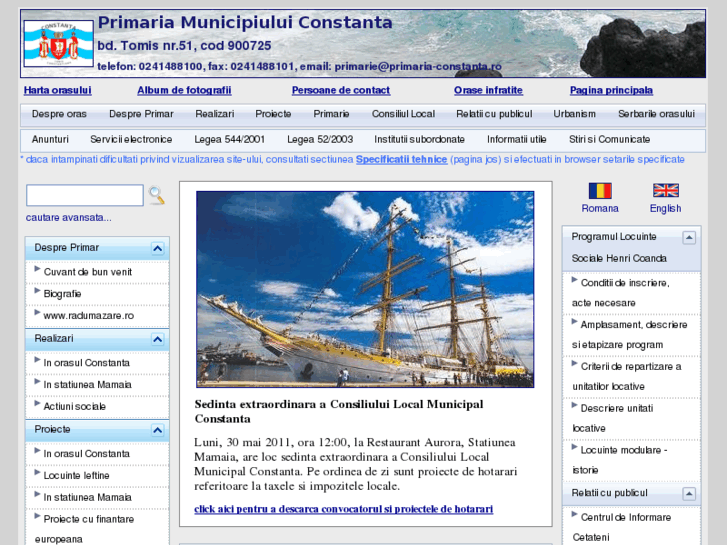Open the Legea 544/2001 menu
Screen dimensions: 727x545
230,140
